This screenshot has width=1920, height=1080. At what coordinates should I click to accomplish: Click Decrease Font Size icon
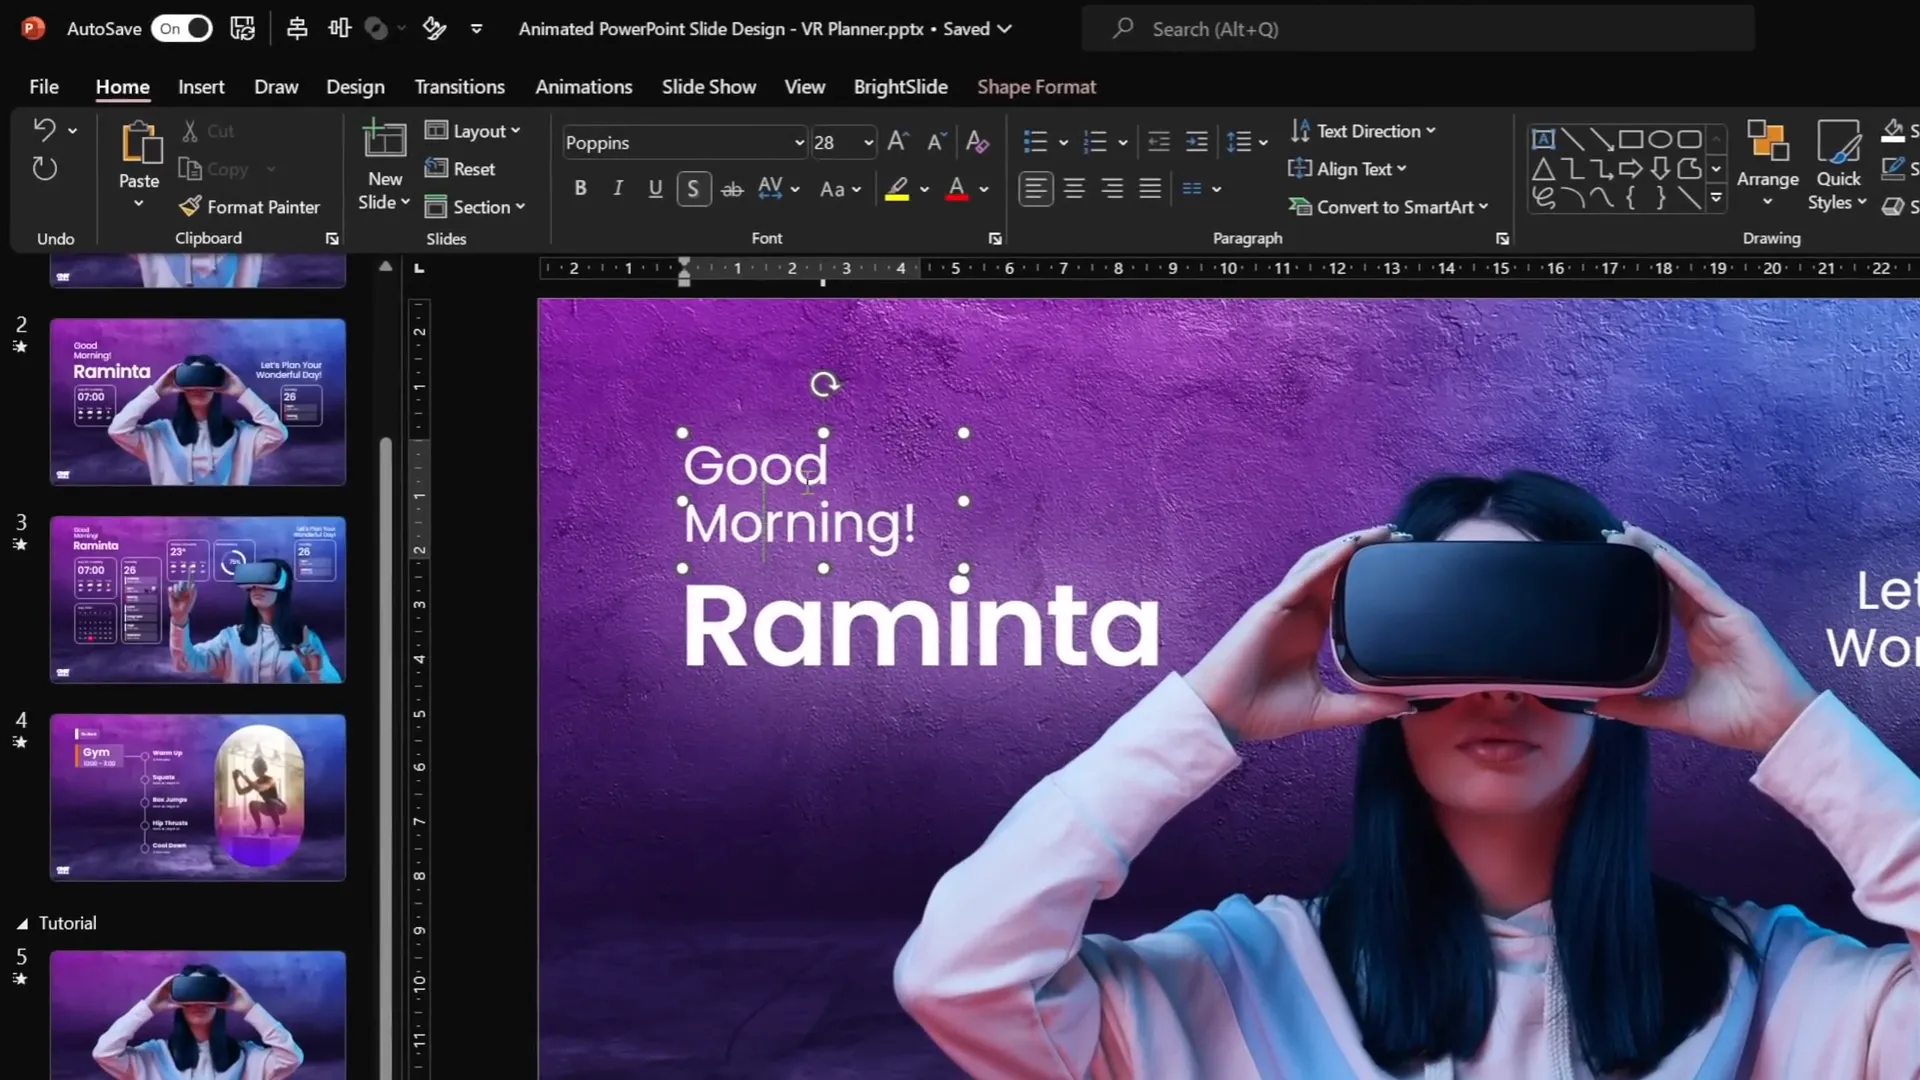pyautogui.click(x=936, y=142)
